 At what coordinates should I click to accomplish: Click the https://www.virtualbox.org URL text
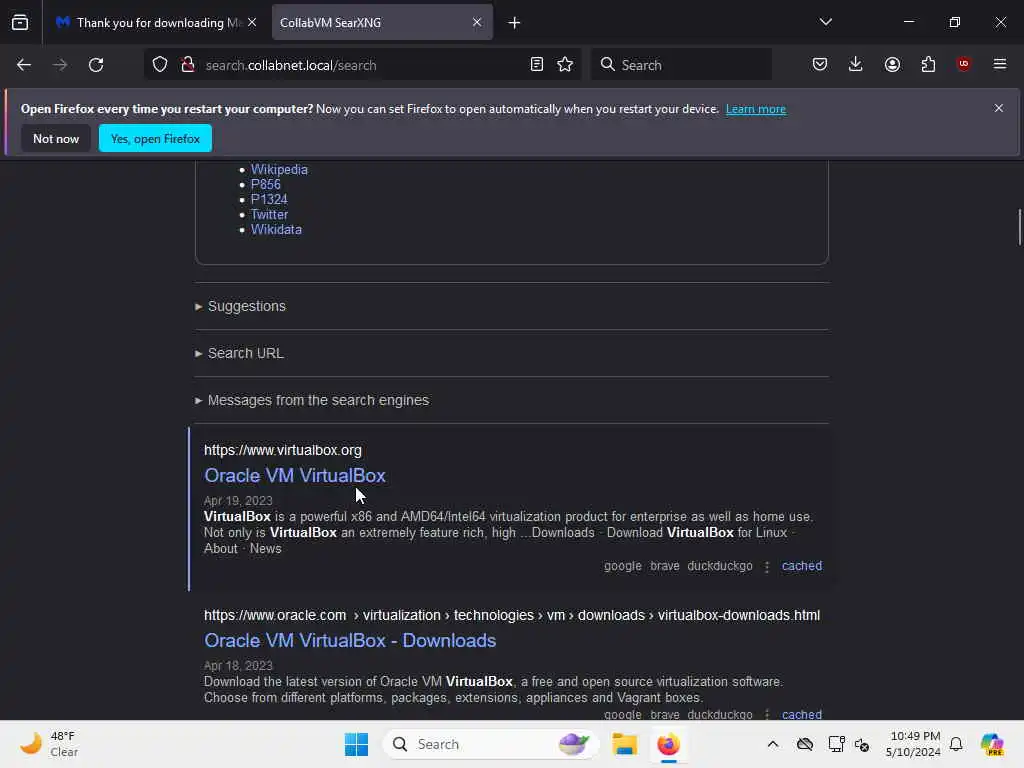pyautogui.click(x=283, y=450)
